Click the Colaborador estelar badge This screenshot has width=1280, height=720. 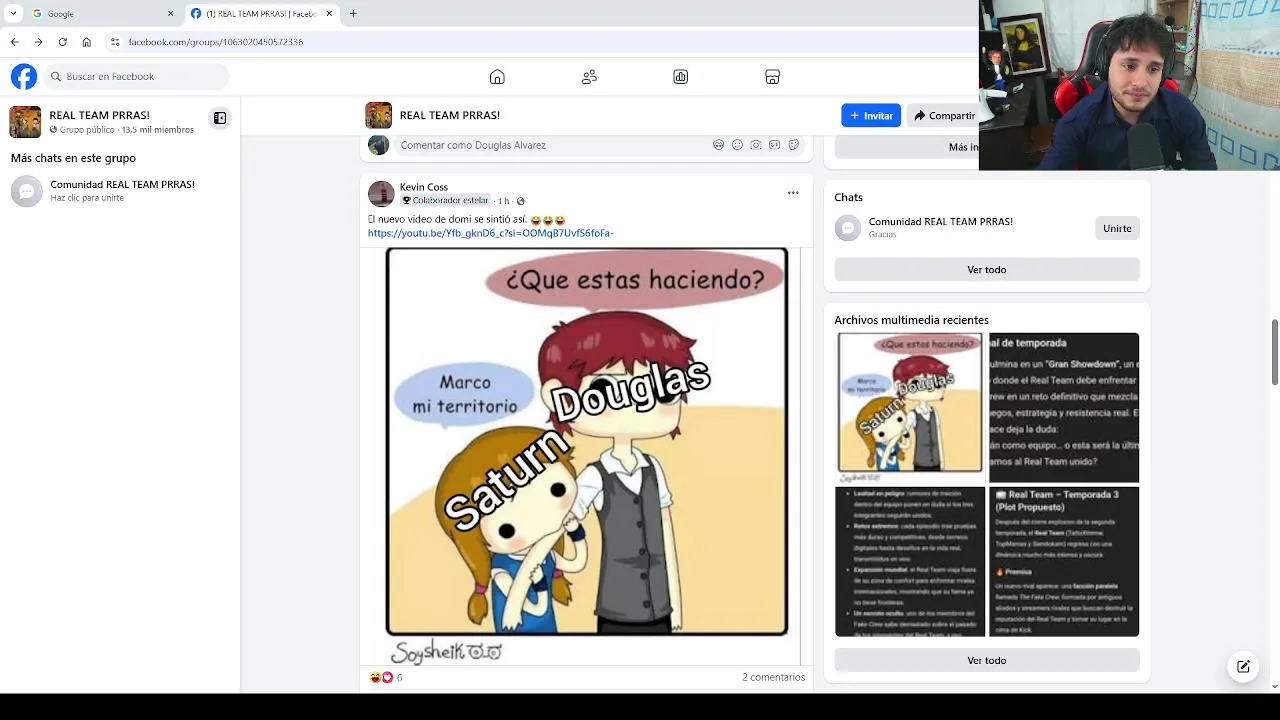tap(446, 201)
